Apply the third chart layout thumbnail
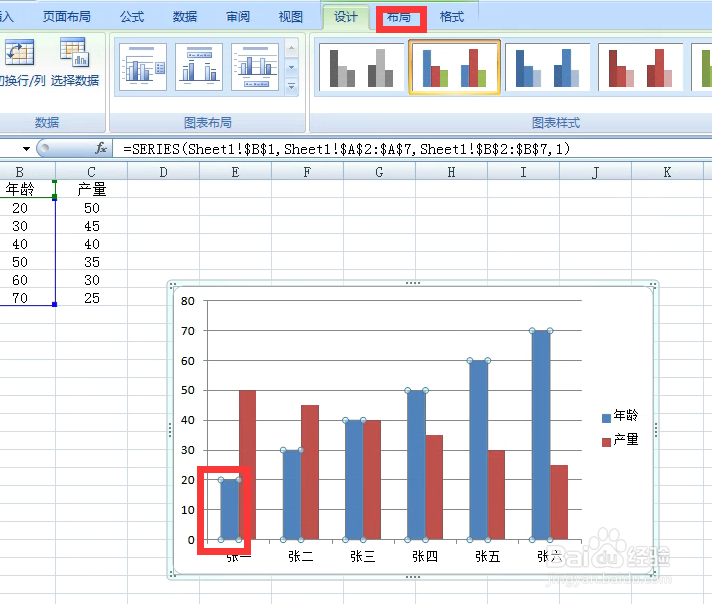The height and width of the screenshot is (604, 712). 255,67
